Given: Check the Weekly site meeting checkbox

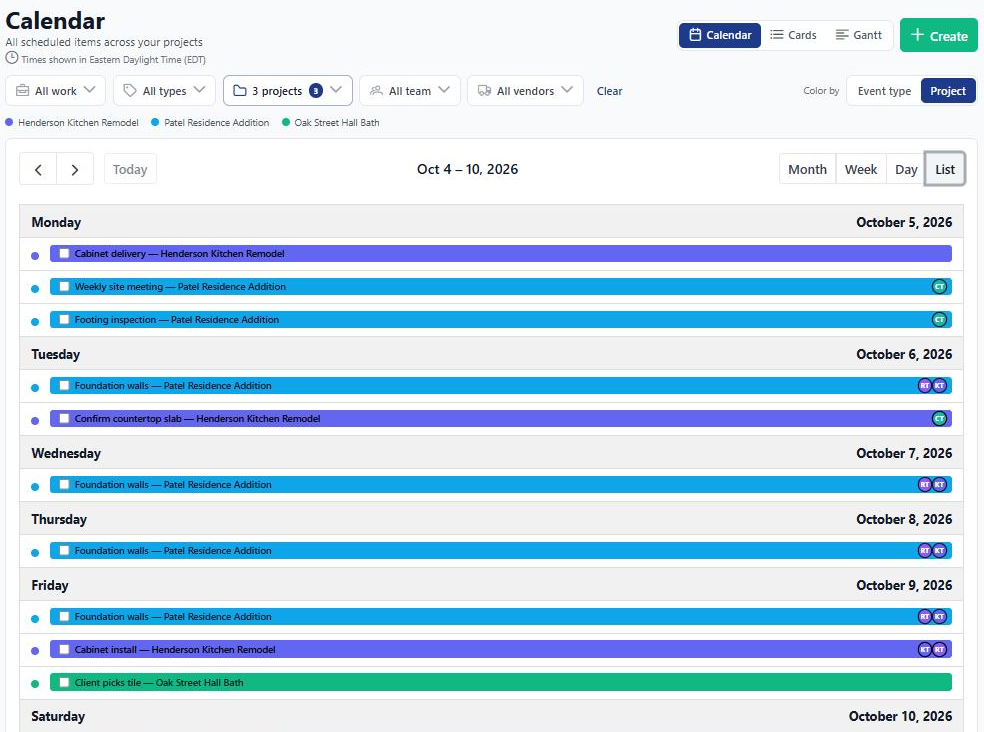Looking at the screenshot, I should coord(64,287).
